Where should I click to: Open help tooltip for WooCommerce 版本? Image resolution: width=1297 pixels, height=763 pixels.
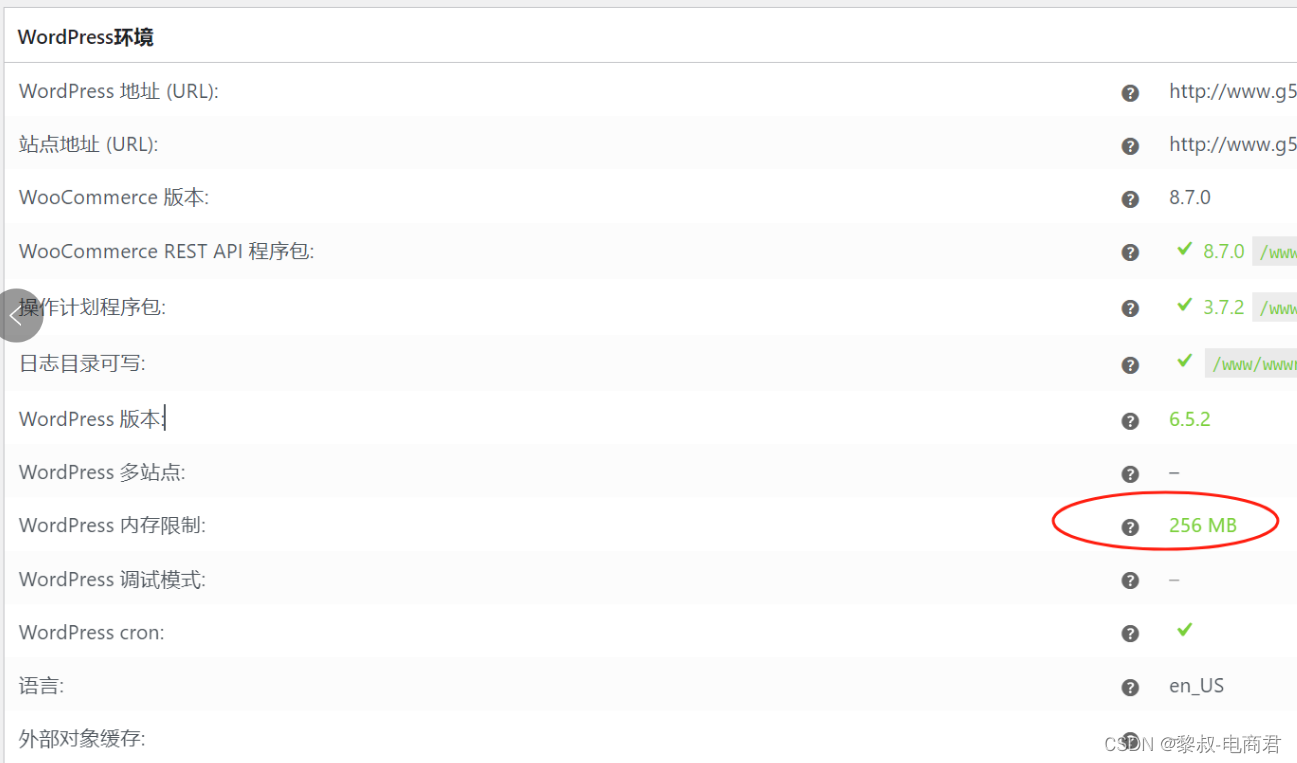point(1130,199)
